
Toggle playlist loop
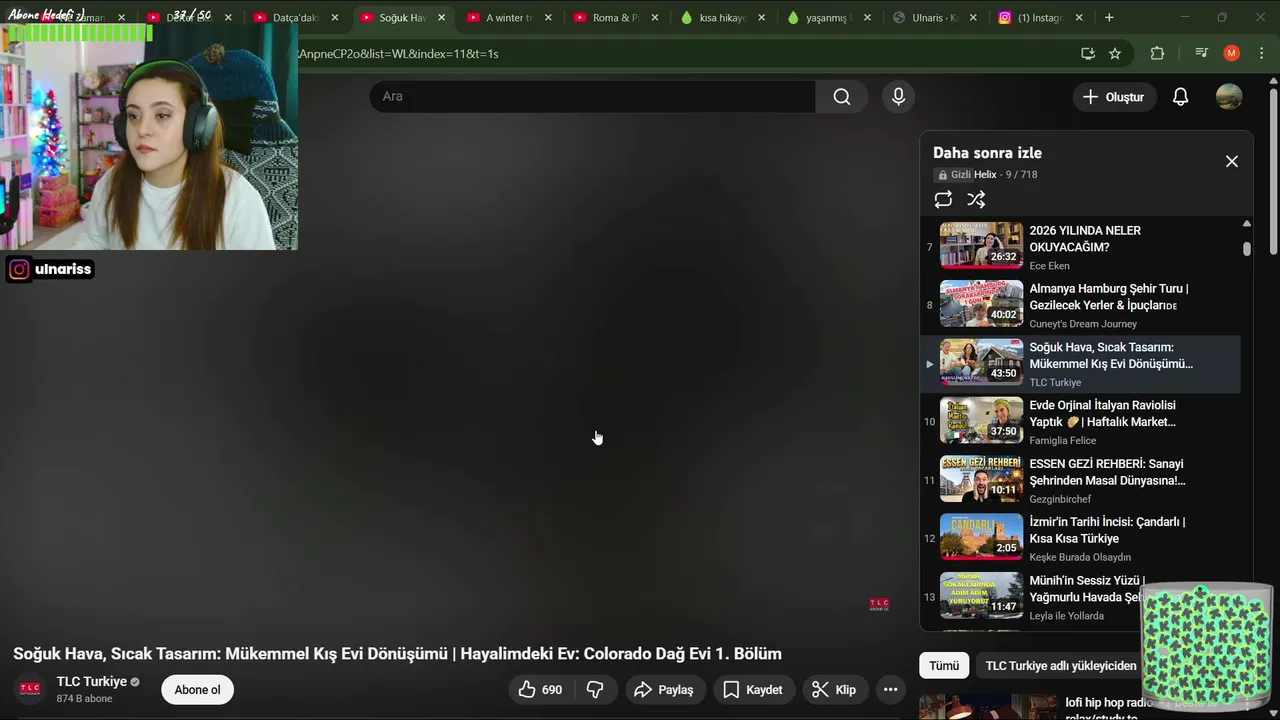[943, 199]
